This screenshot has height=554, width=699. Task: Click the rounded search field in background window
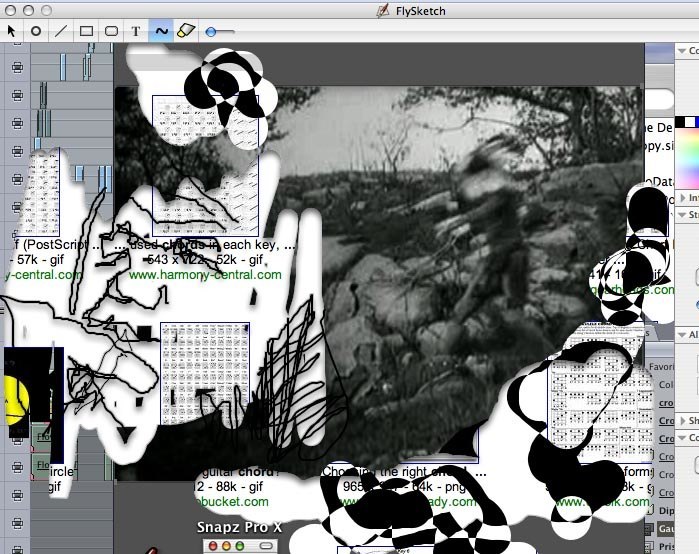coord(659,99)
